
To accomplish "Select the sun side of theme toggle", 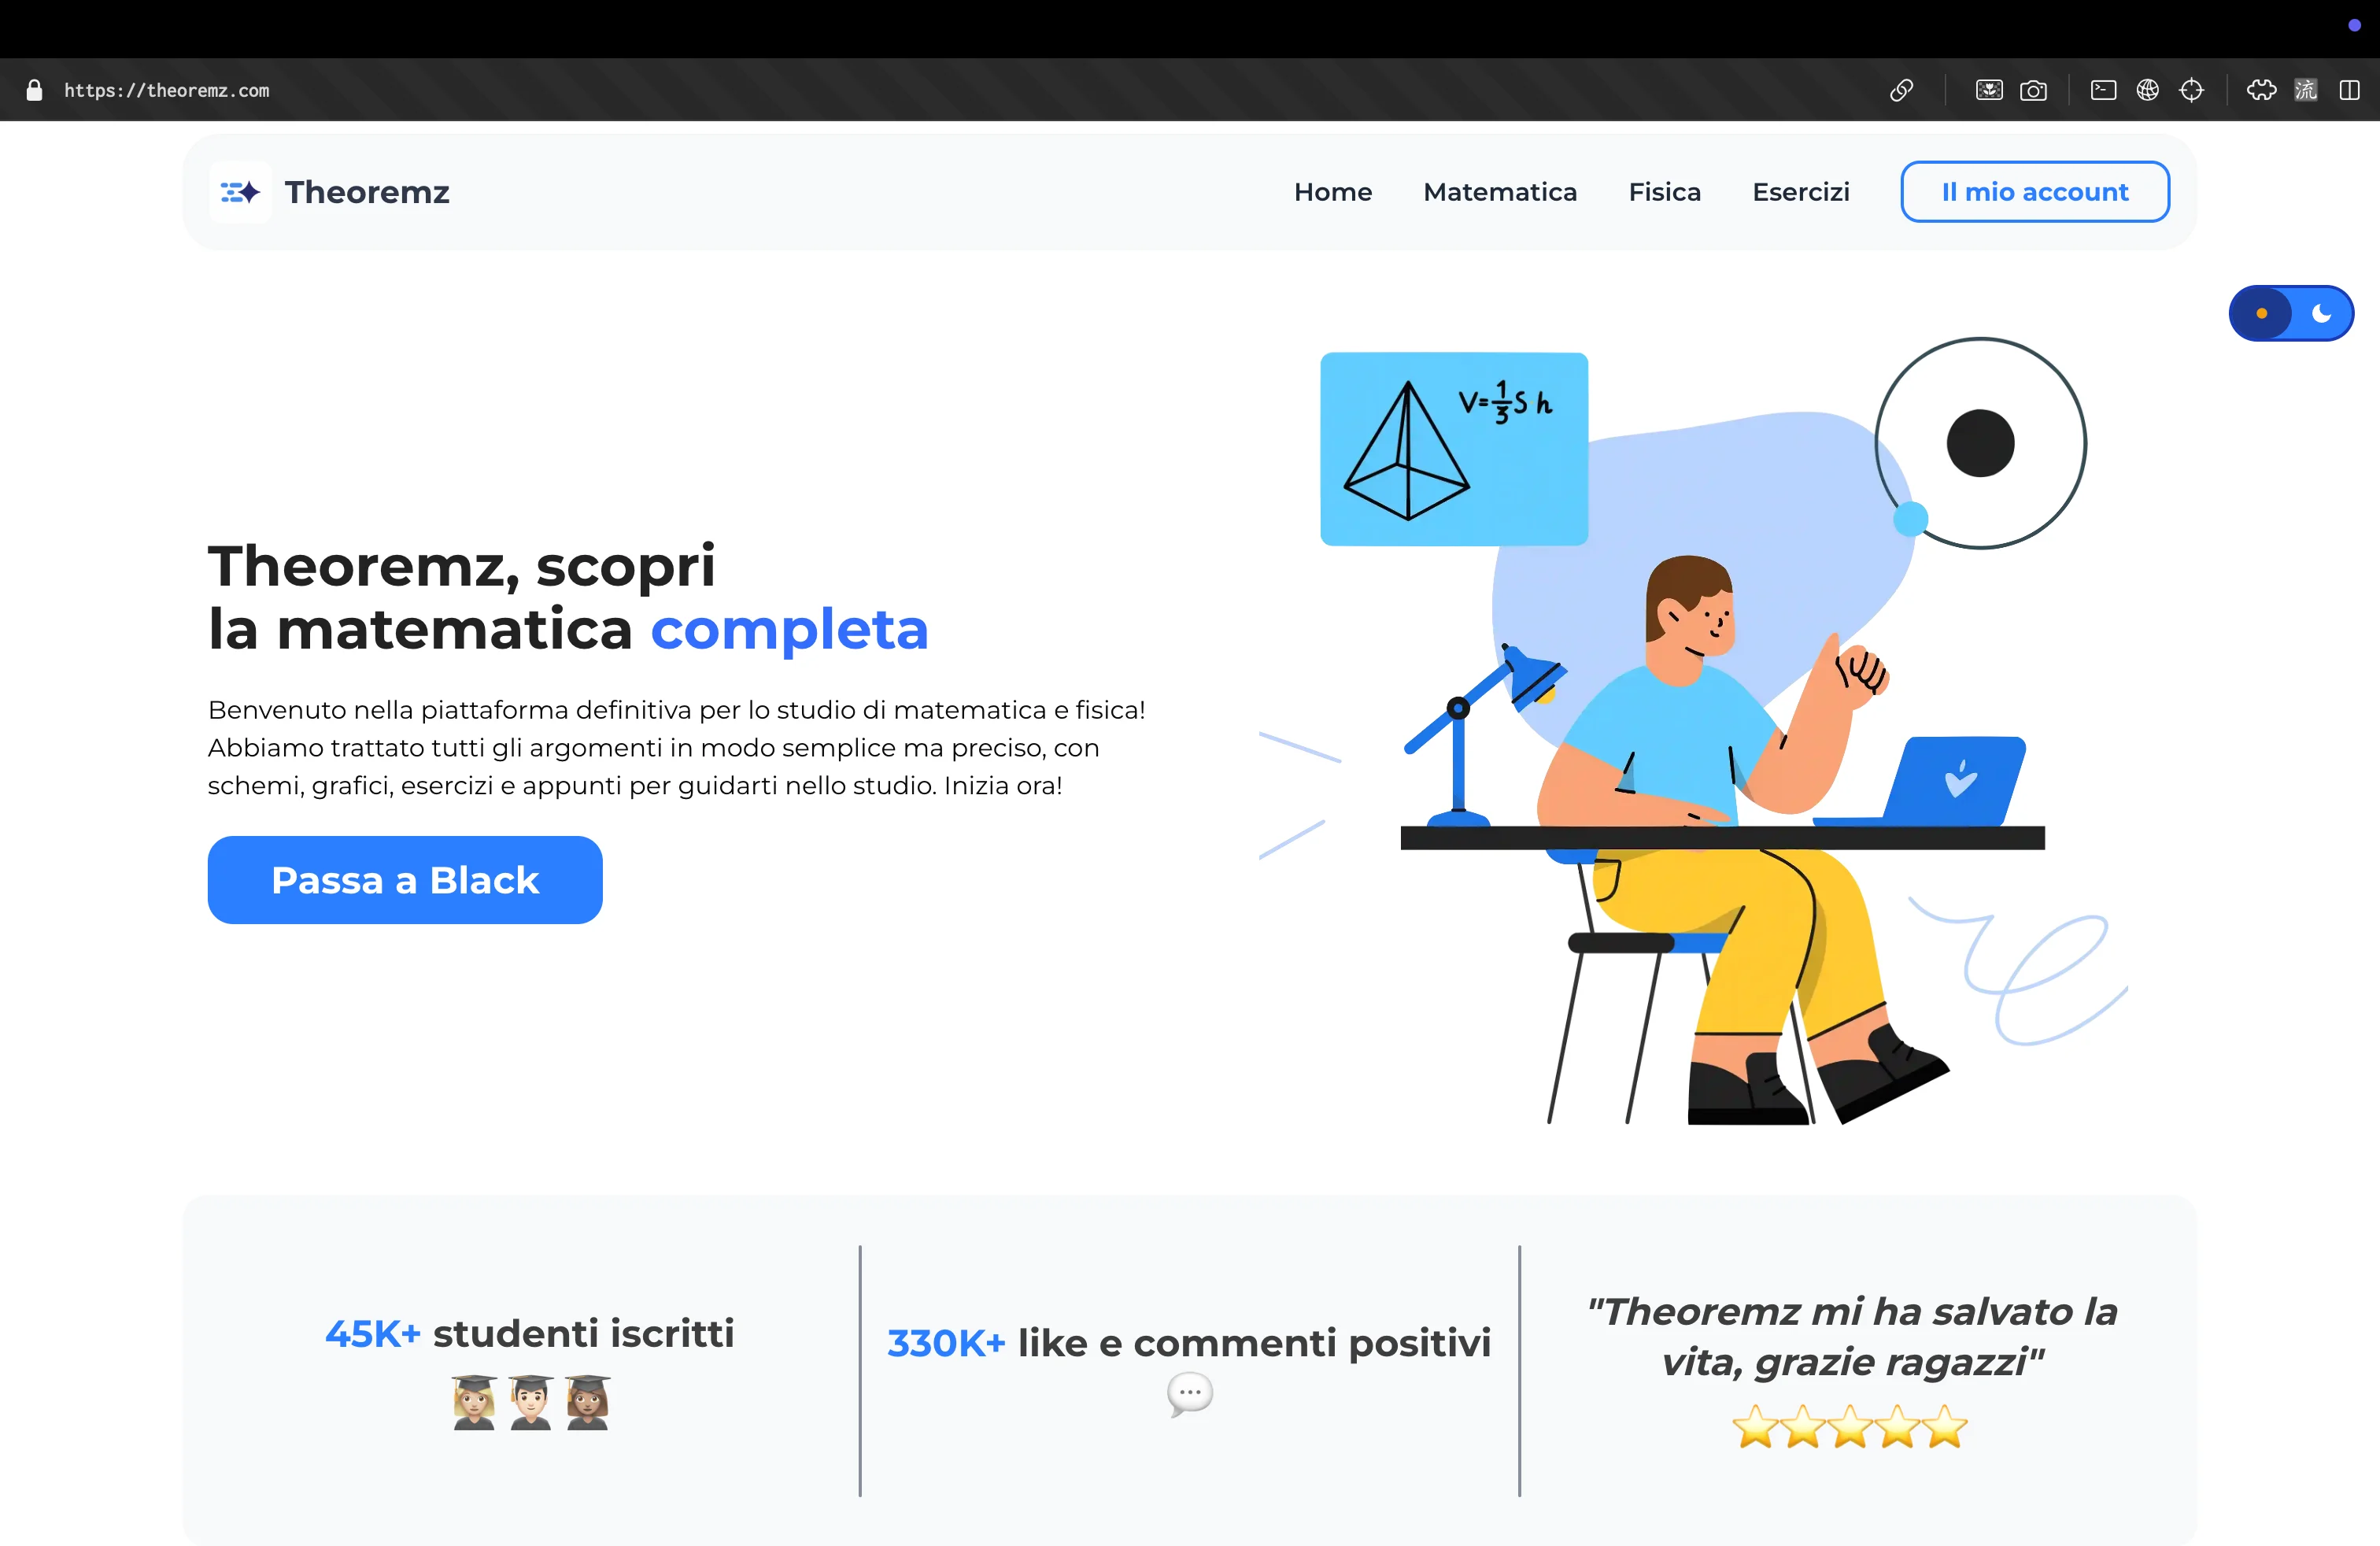I will point(2261,313).
